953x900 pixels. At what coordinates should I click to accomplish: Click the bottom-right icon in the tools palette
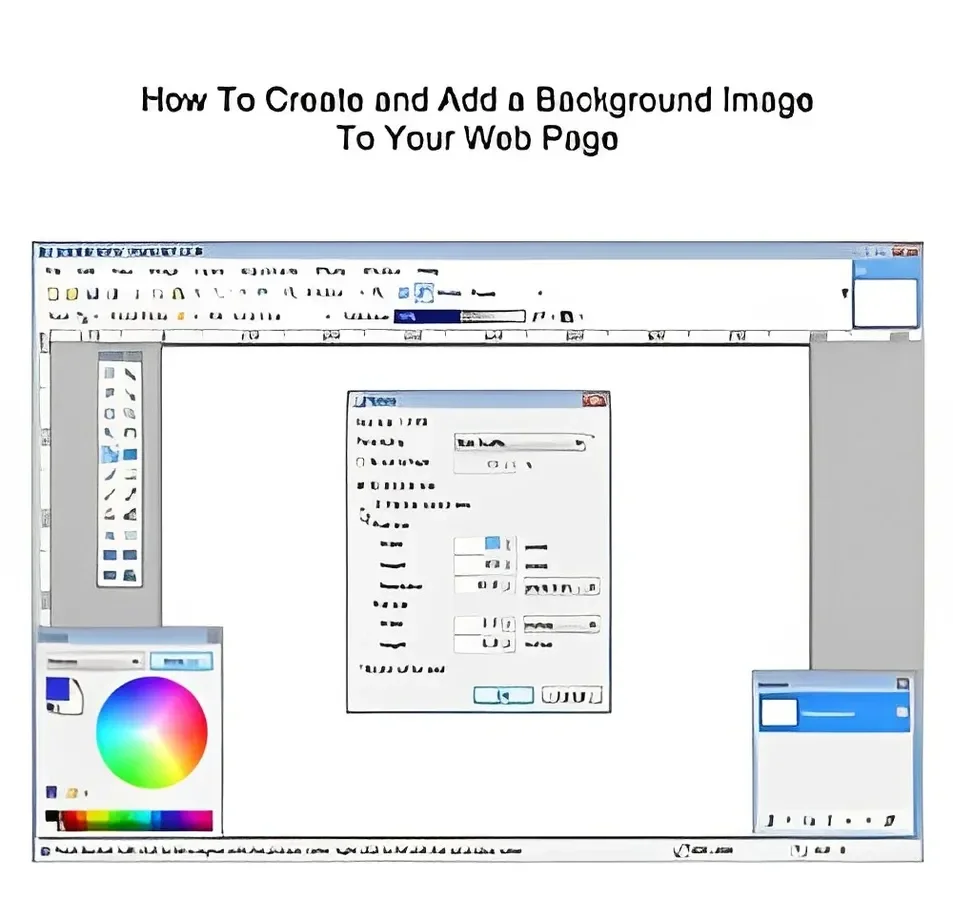(130, 575)
